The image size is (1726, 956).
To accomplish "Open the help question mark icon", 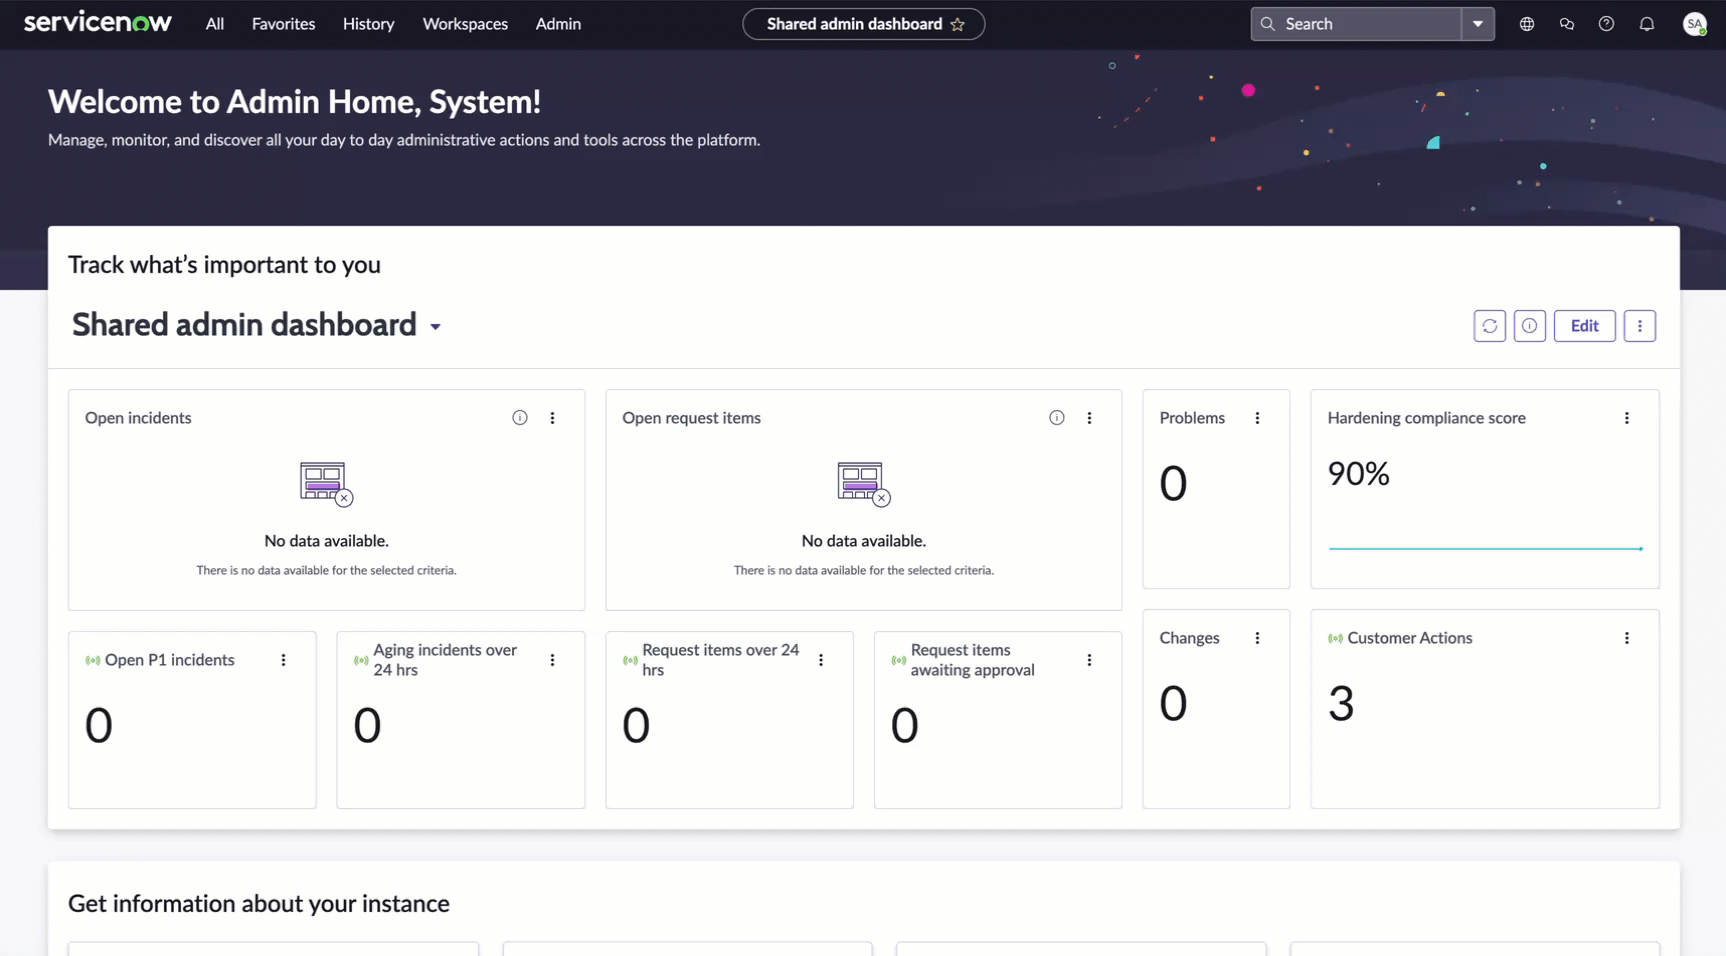I will (x=1606, y=24).
